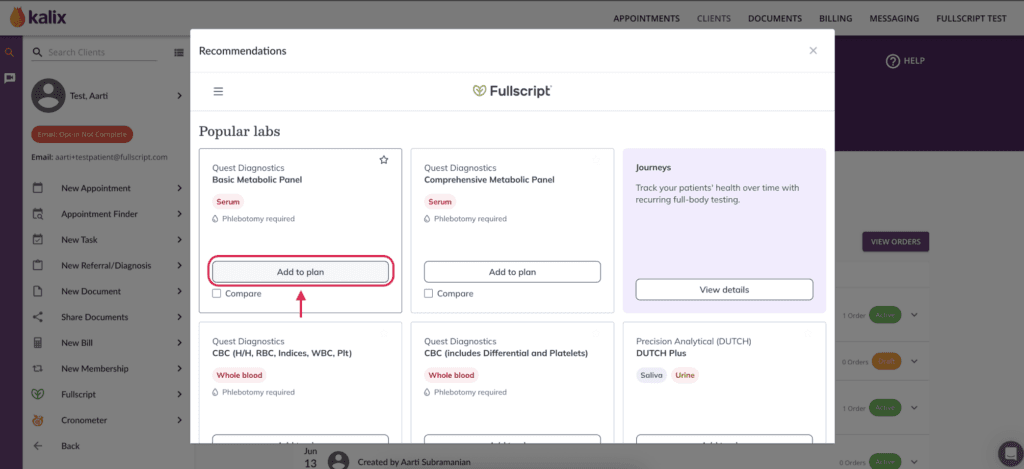Expand the Test, Aarti client chevron
The width and height of the screenshot is (1024, 469).
click(180, 96)
